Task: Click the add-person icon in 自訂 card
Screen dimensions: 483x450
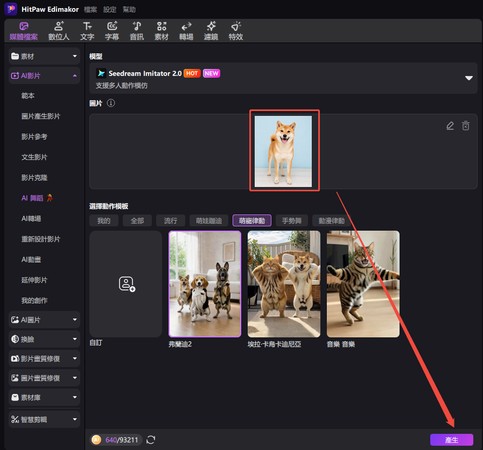Action: tap(127, 284)
